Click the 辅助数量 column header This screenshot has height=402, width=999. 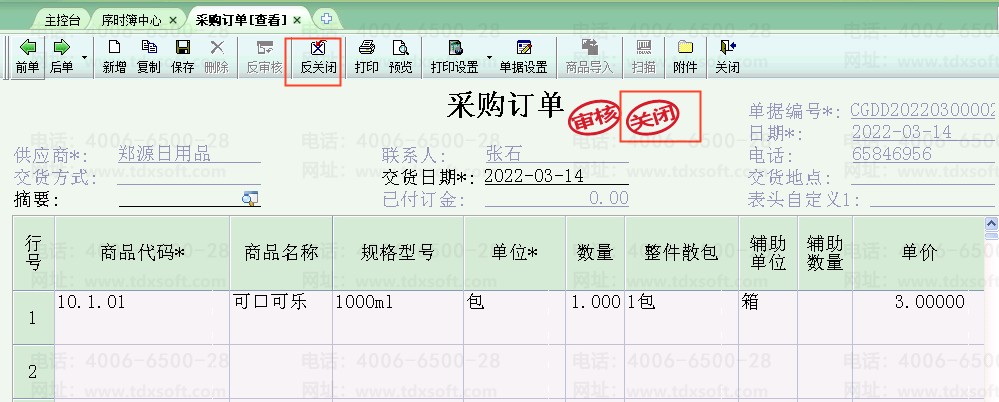825,254
